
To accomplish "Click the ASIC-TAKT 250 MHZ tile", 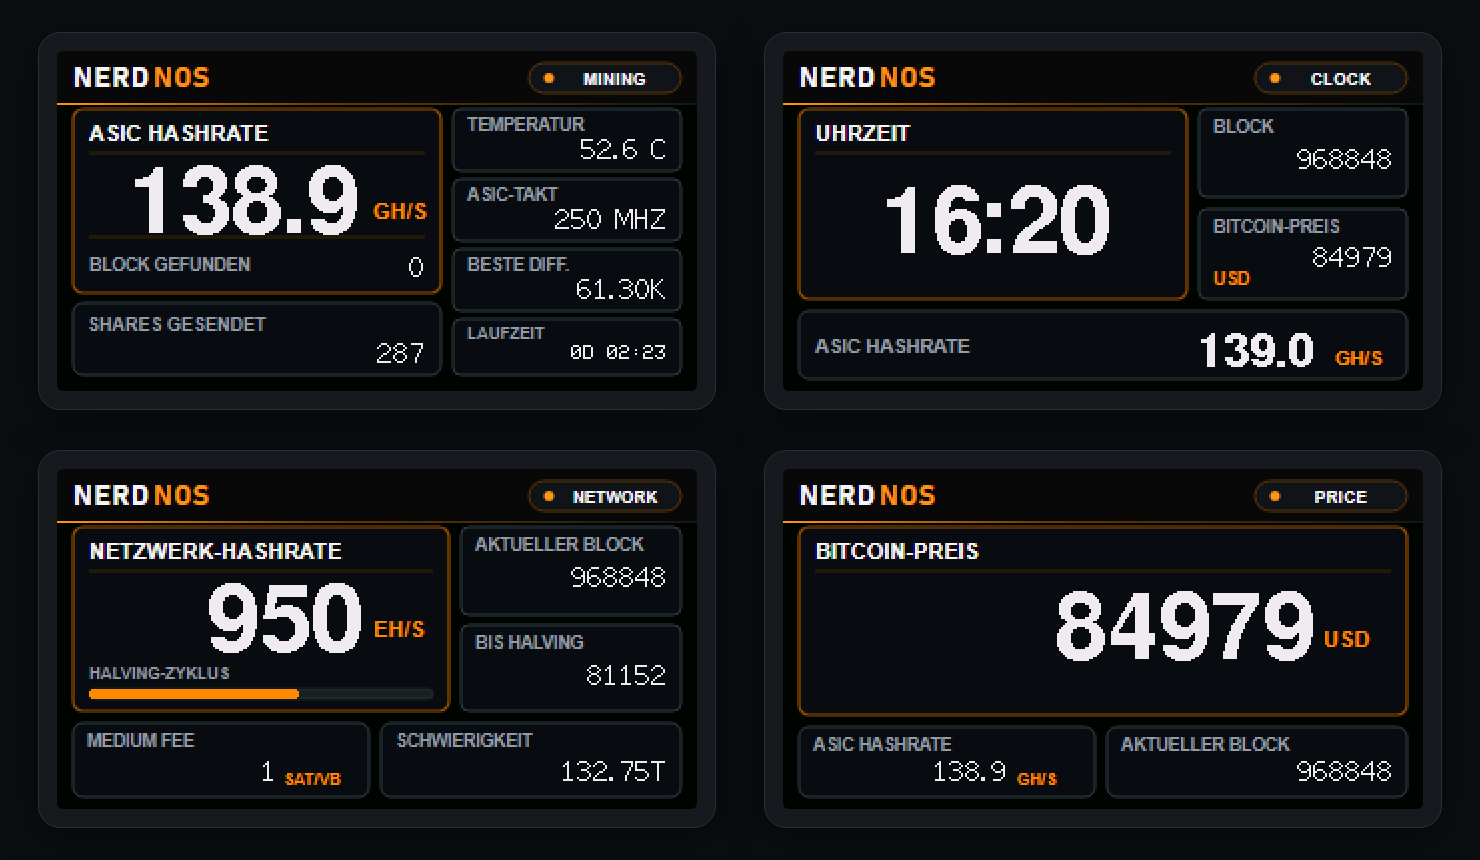I will pyautogui.click(x=567, y=210).
